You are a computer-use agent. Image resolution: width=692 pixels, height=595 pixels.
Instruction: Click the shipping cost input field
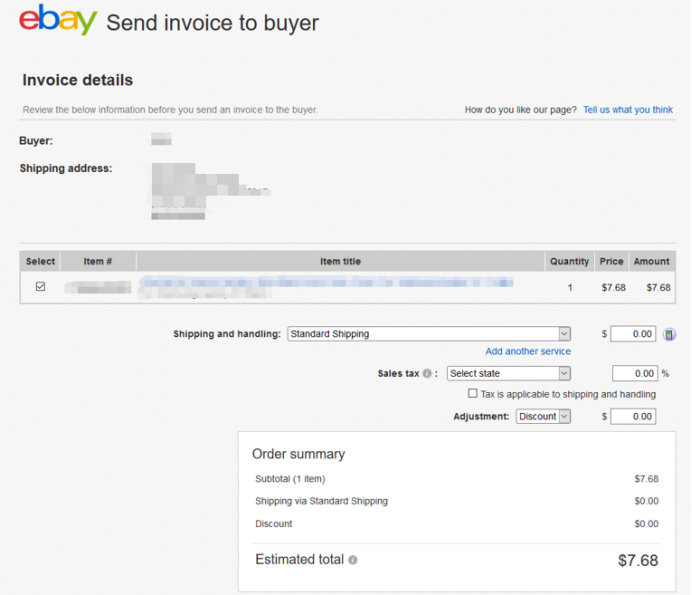point(633,334)
